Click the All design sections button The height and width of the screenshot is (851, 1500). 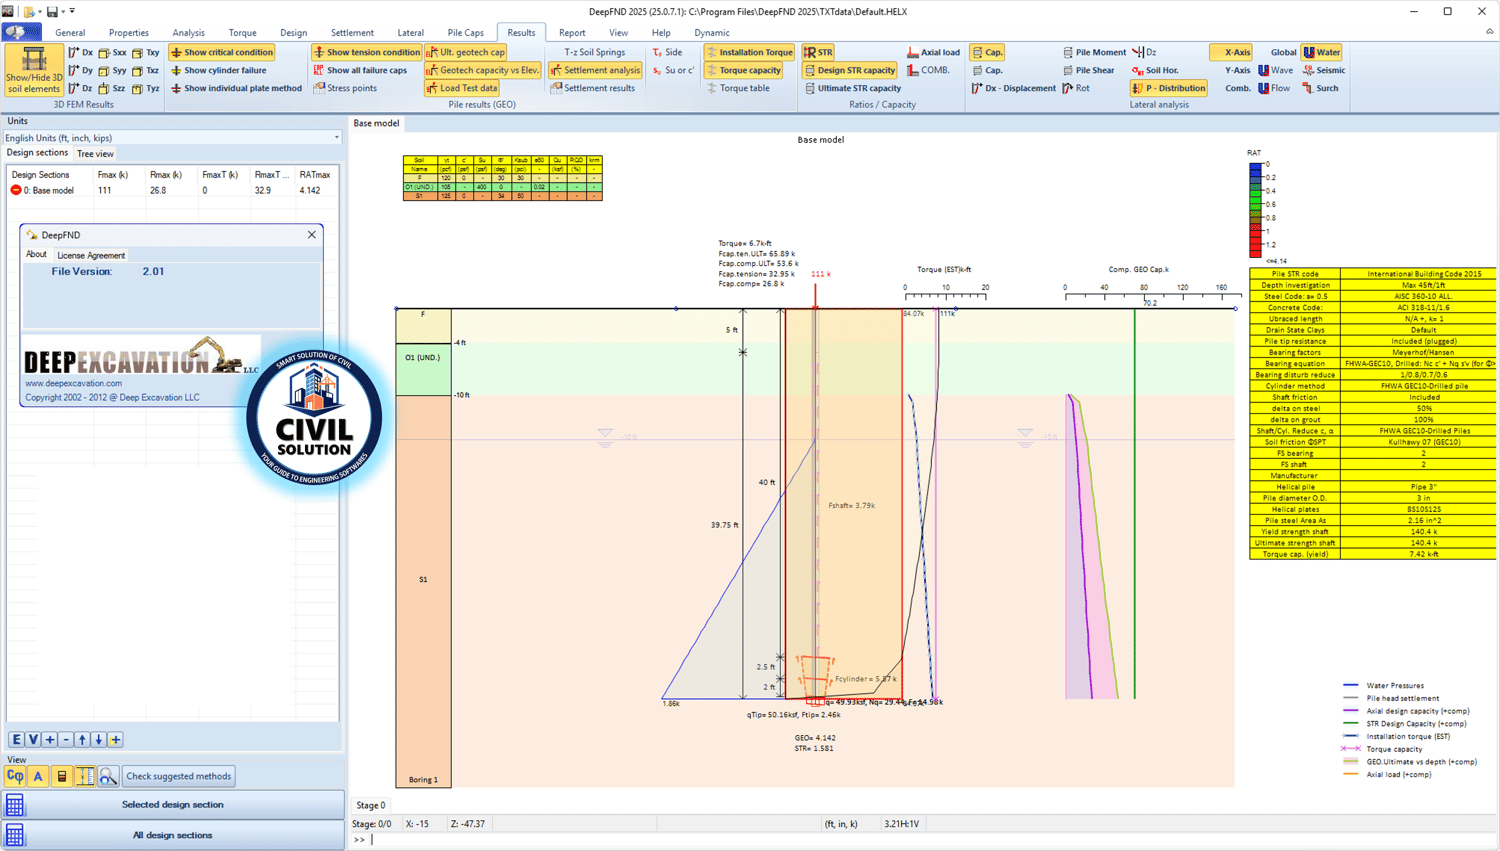(x=172, y=835)
